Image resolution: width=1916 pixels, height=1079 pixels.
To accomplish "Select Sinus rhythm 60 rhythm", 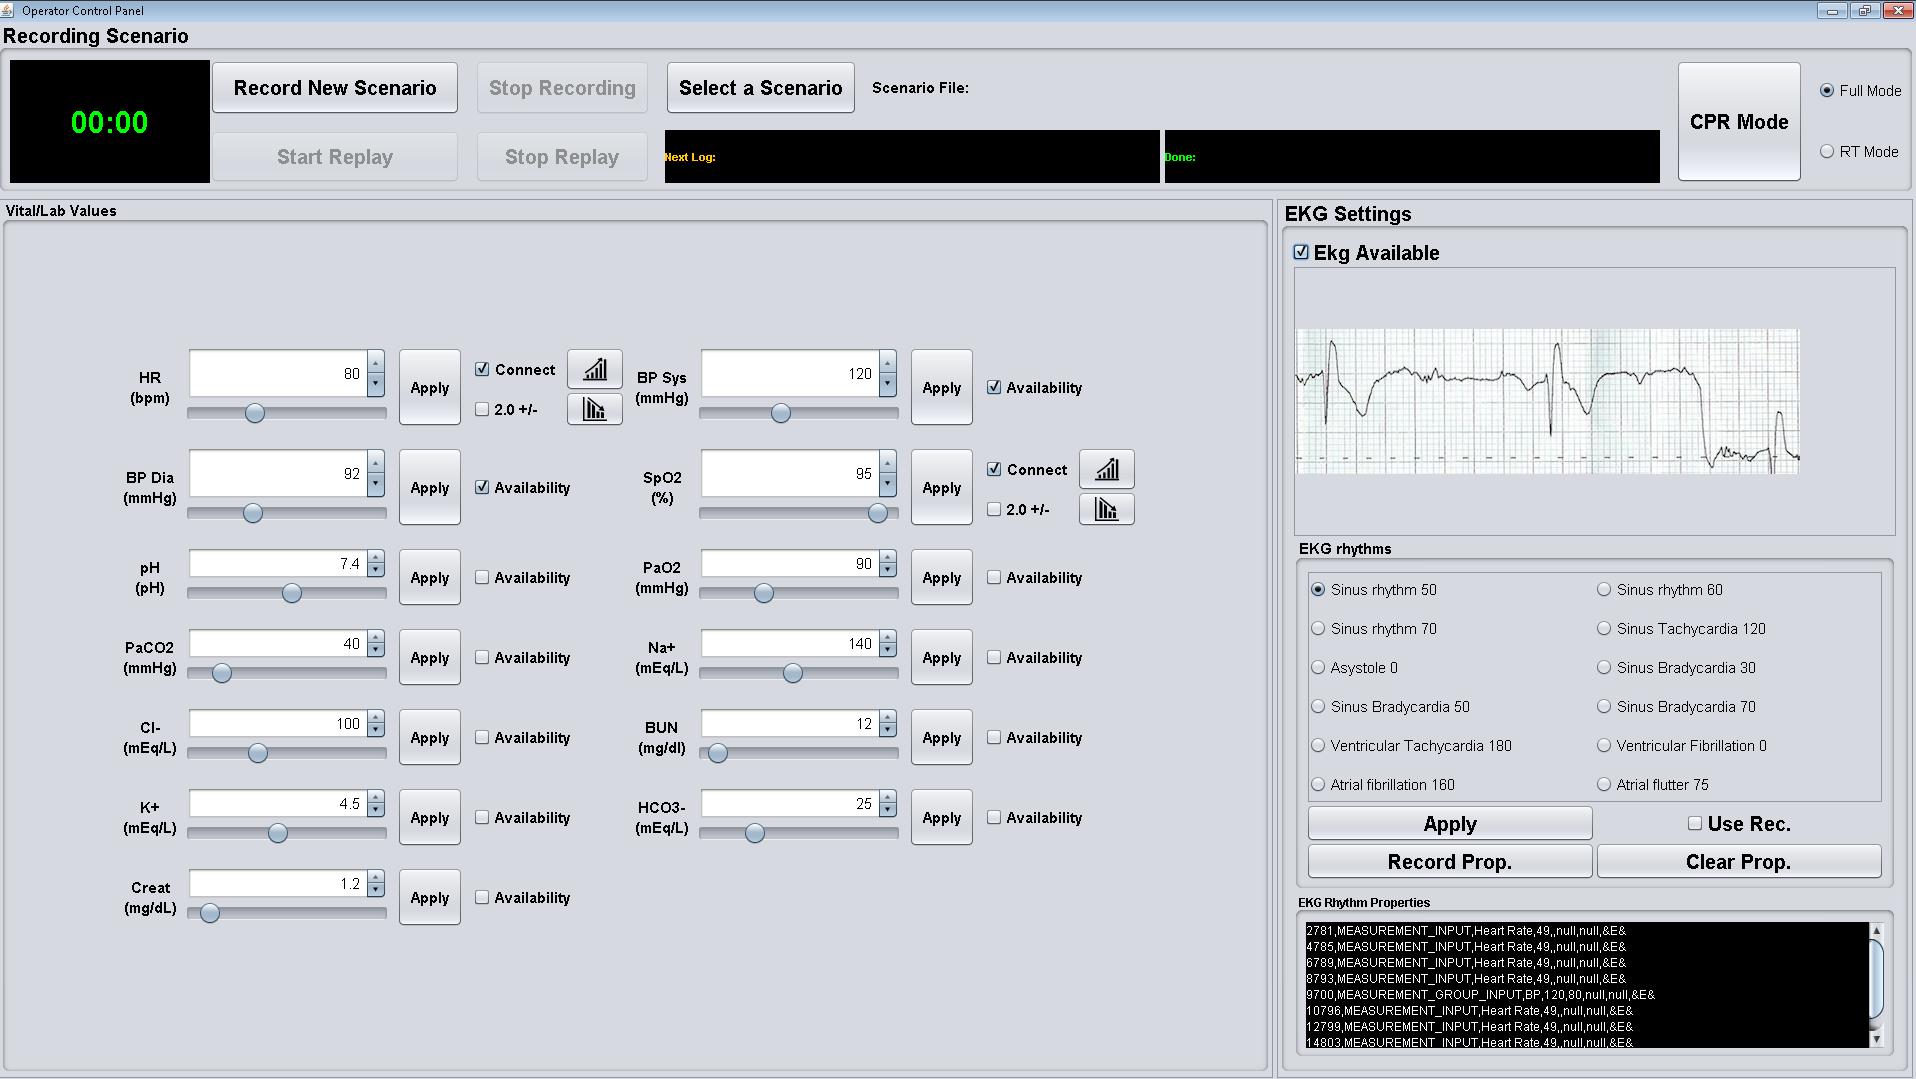I will [1604, 589].
